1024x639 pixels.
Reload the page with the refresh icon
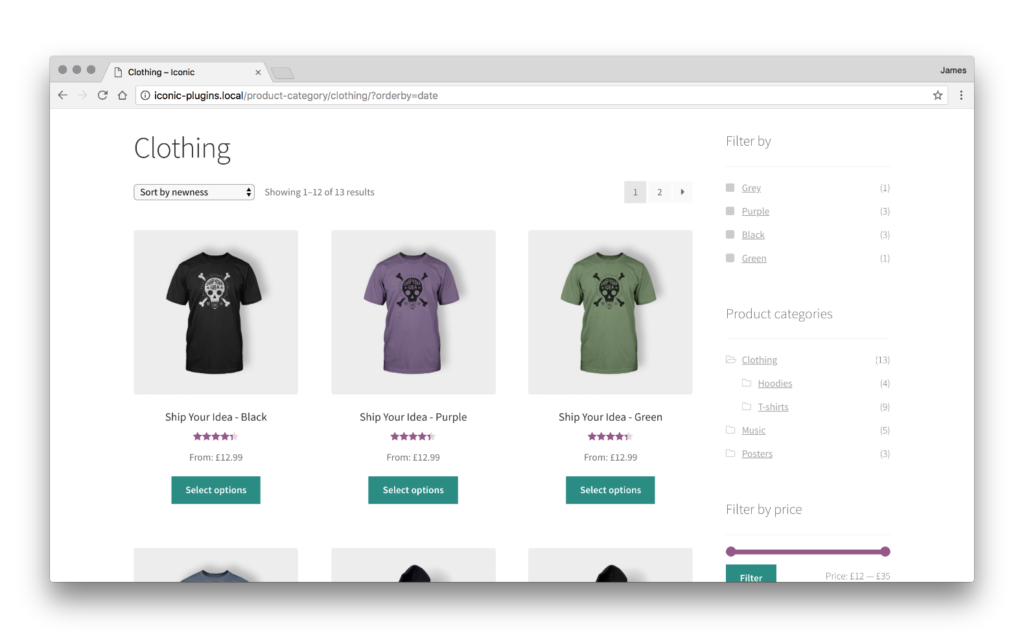103,96
